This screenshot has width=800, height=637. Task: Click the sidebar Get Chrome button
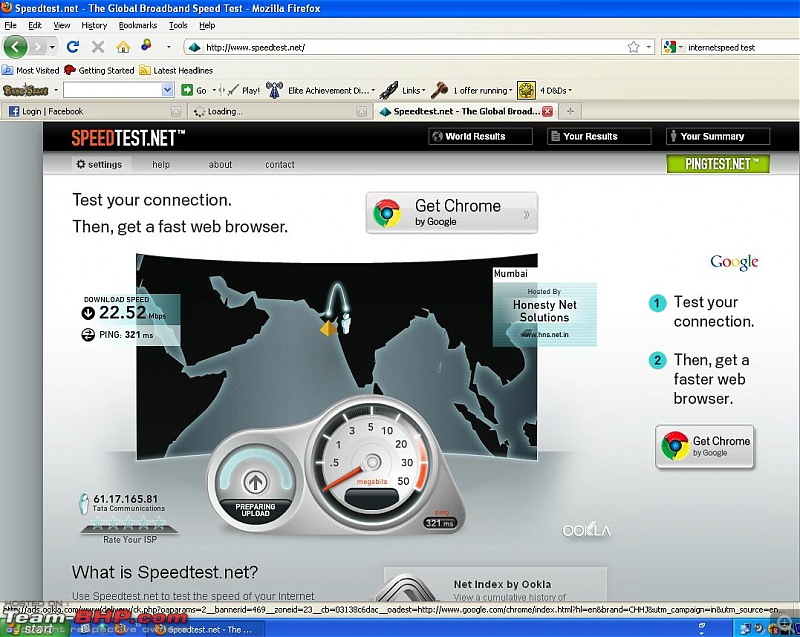click(x=705, y=446)
